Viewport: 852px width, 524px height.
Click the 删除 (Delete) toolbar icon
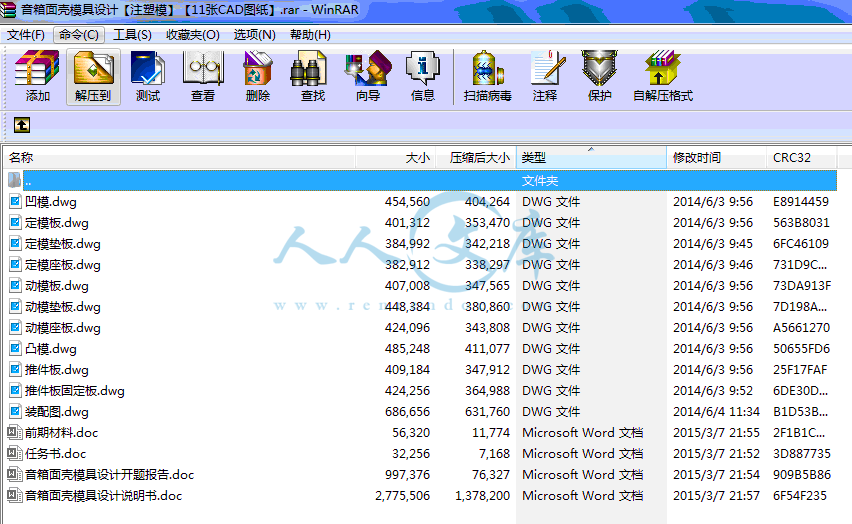(x=258, y=67)
